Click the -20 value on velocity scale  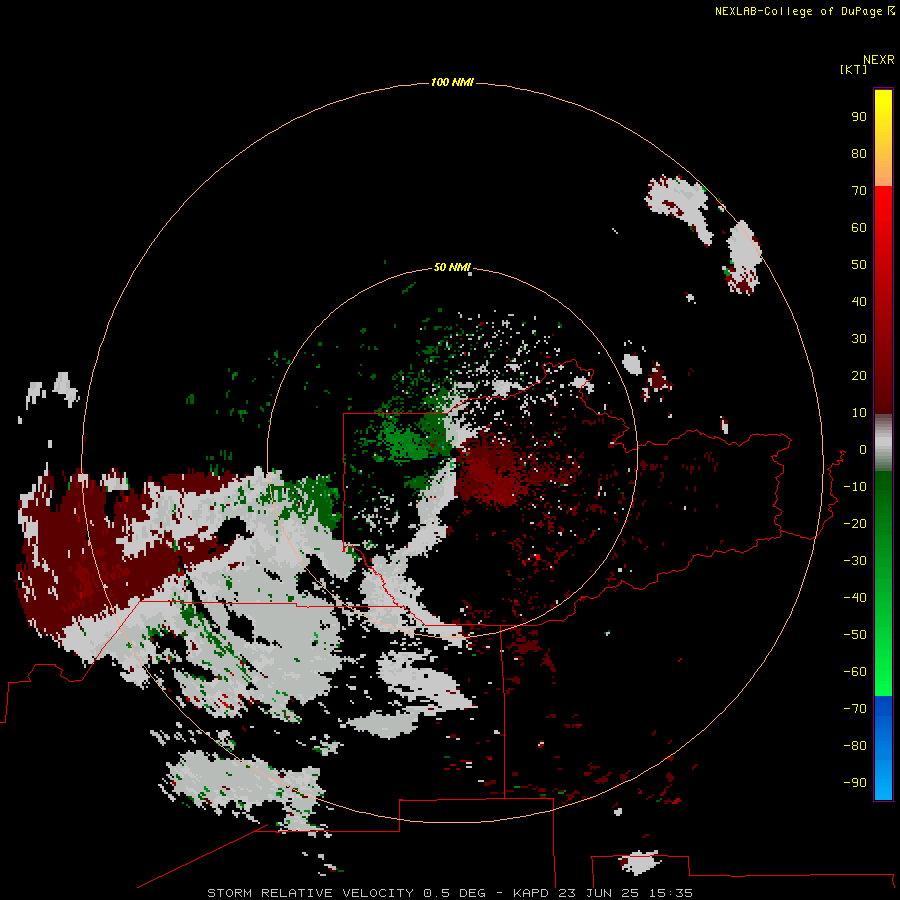[x=855, y=523]
